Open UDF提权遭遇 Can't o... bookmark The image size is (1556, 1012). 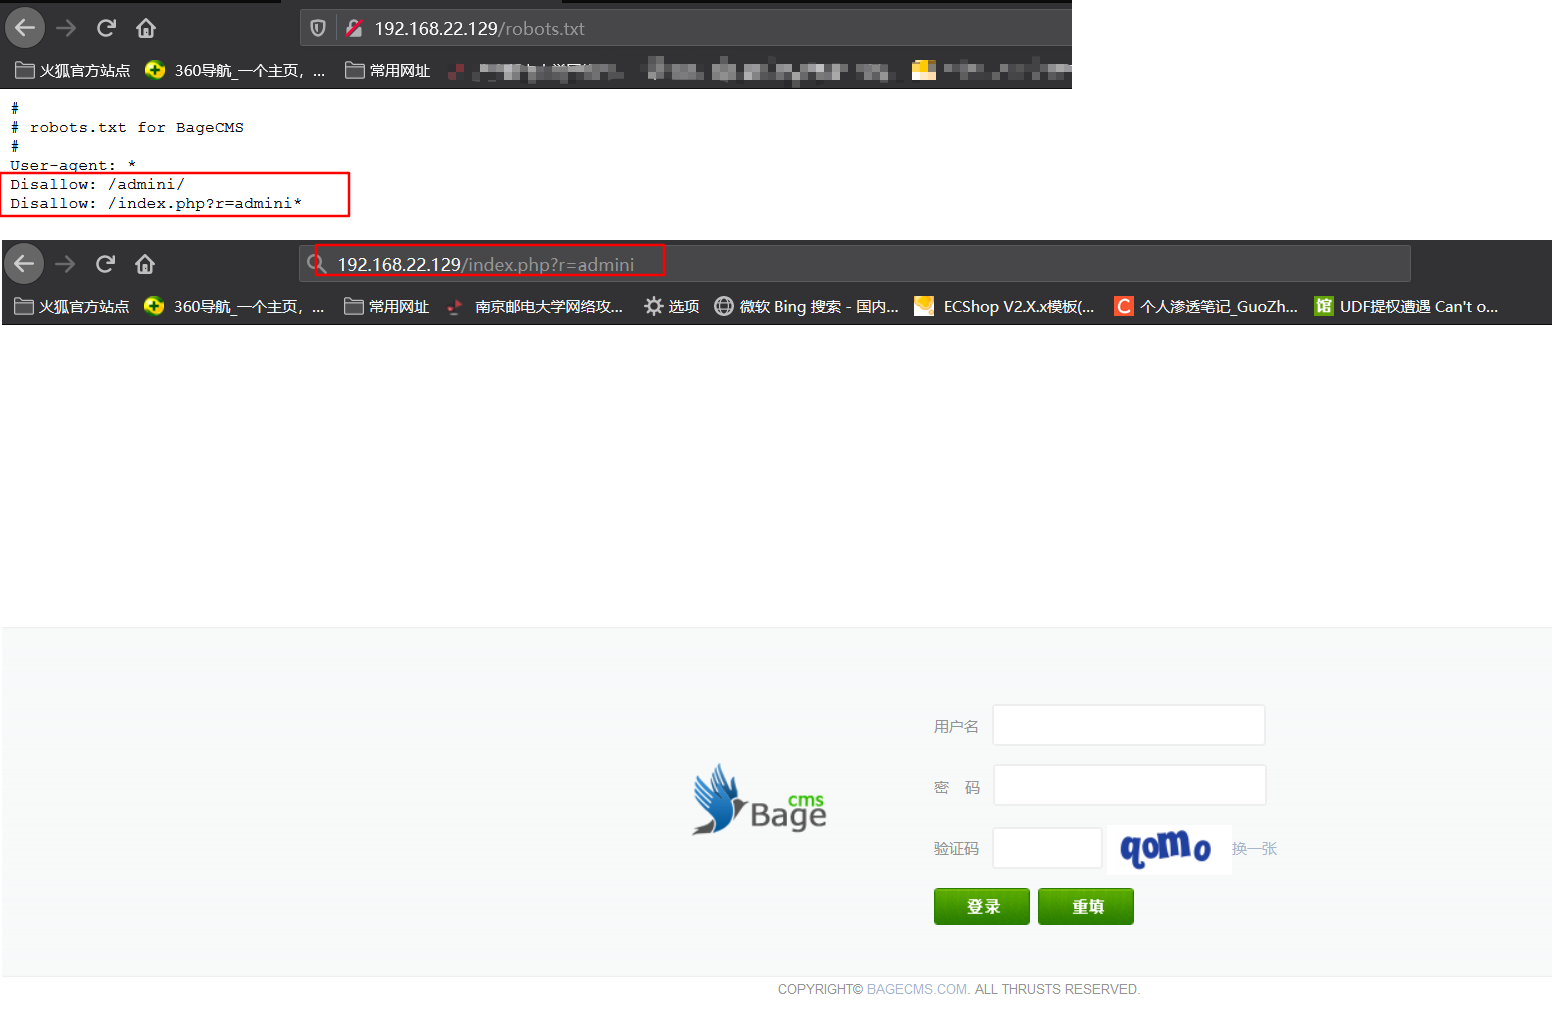point(1406,306)
